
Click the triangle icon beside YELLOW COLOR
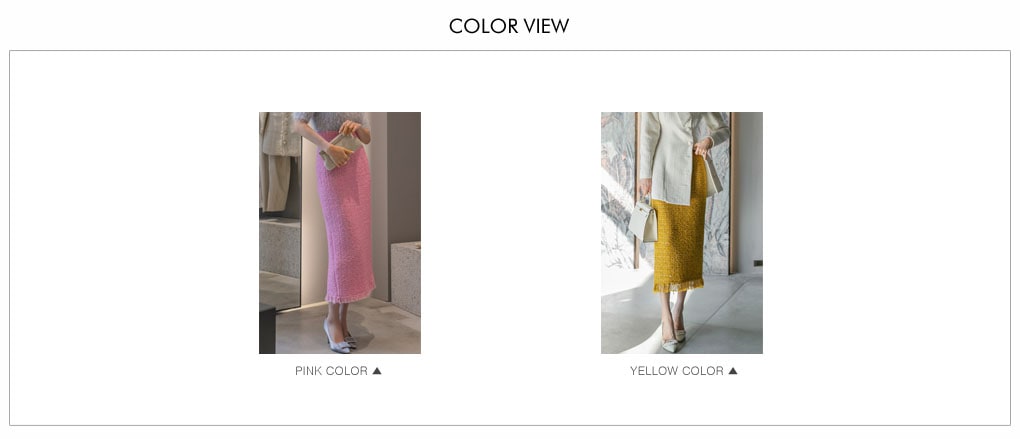[732, 371]
